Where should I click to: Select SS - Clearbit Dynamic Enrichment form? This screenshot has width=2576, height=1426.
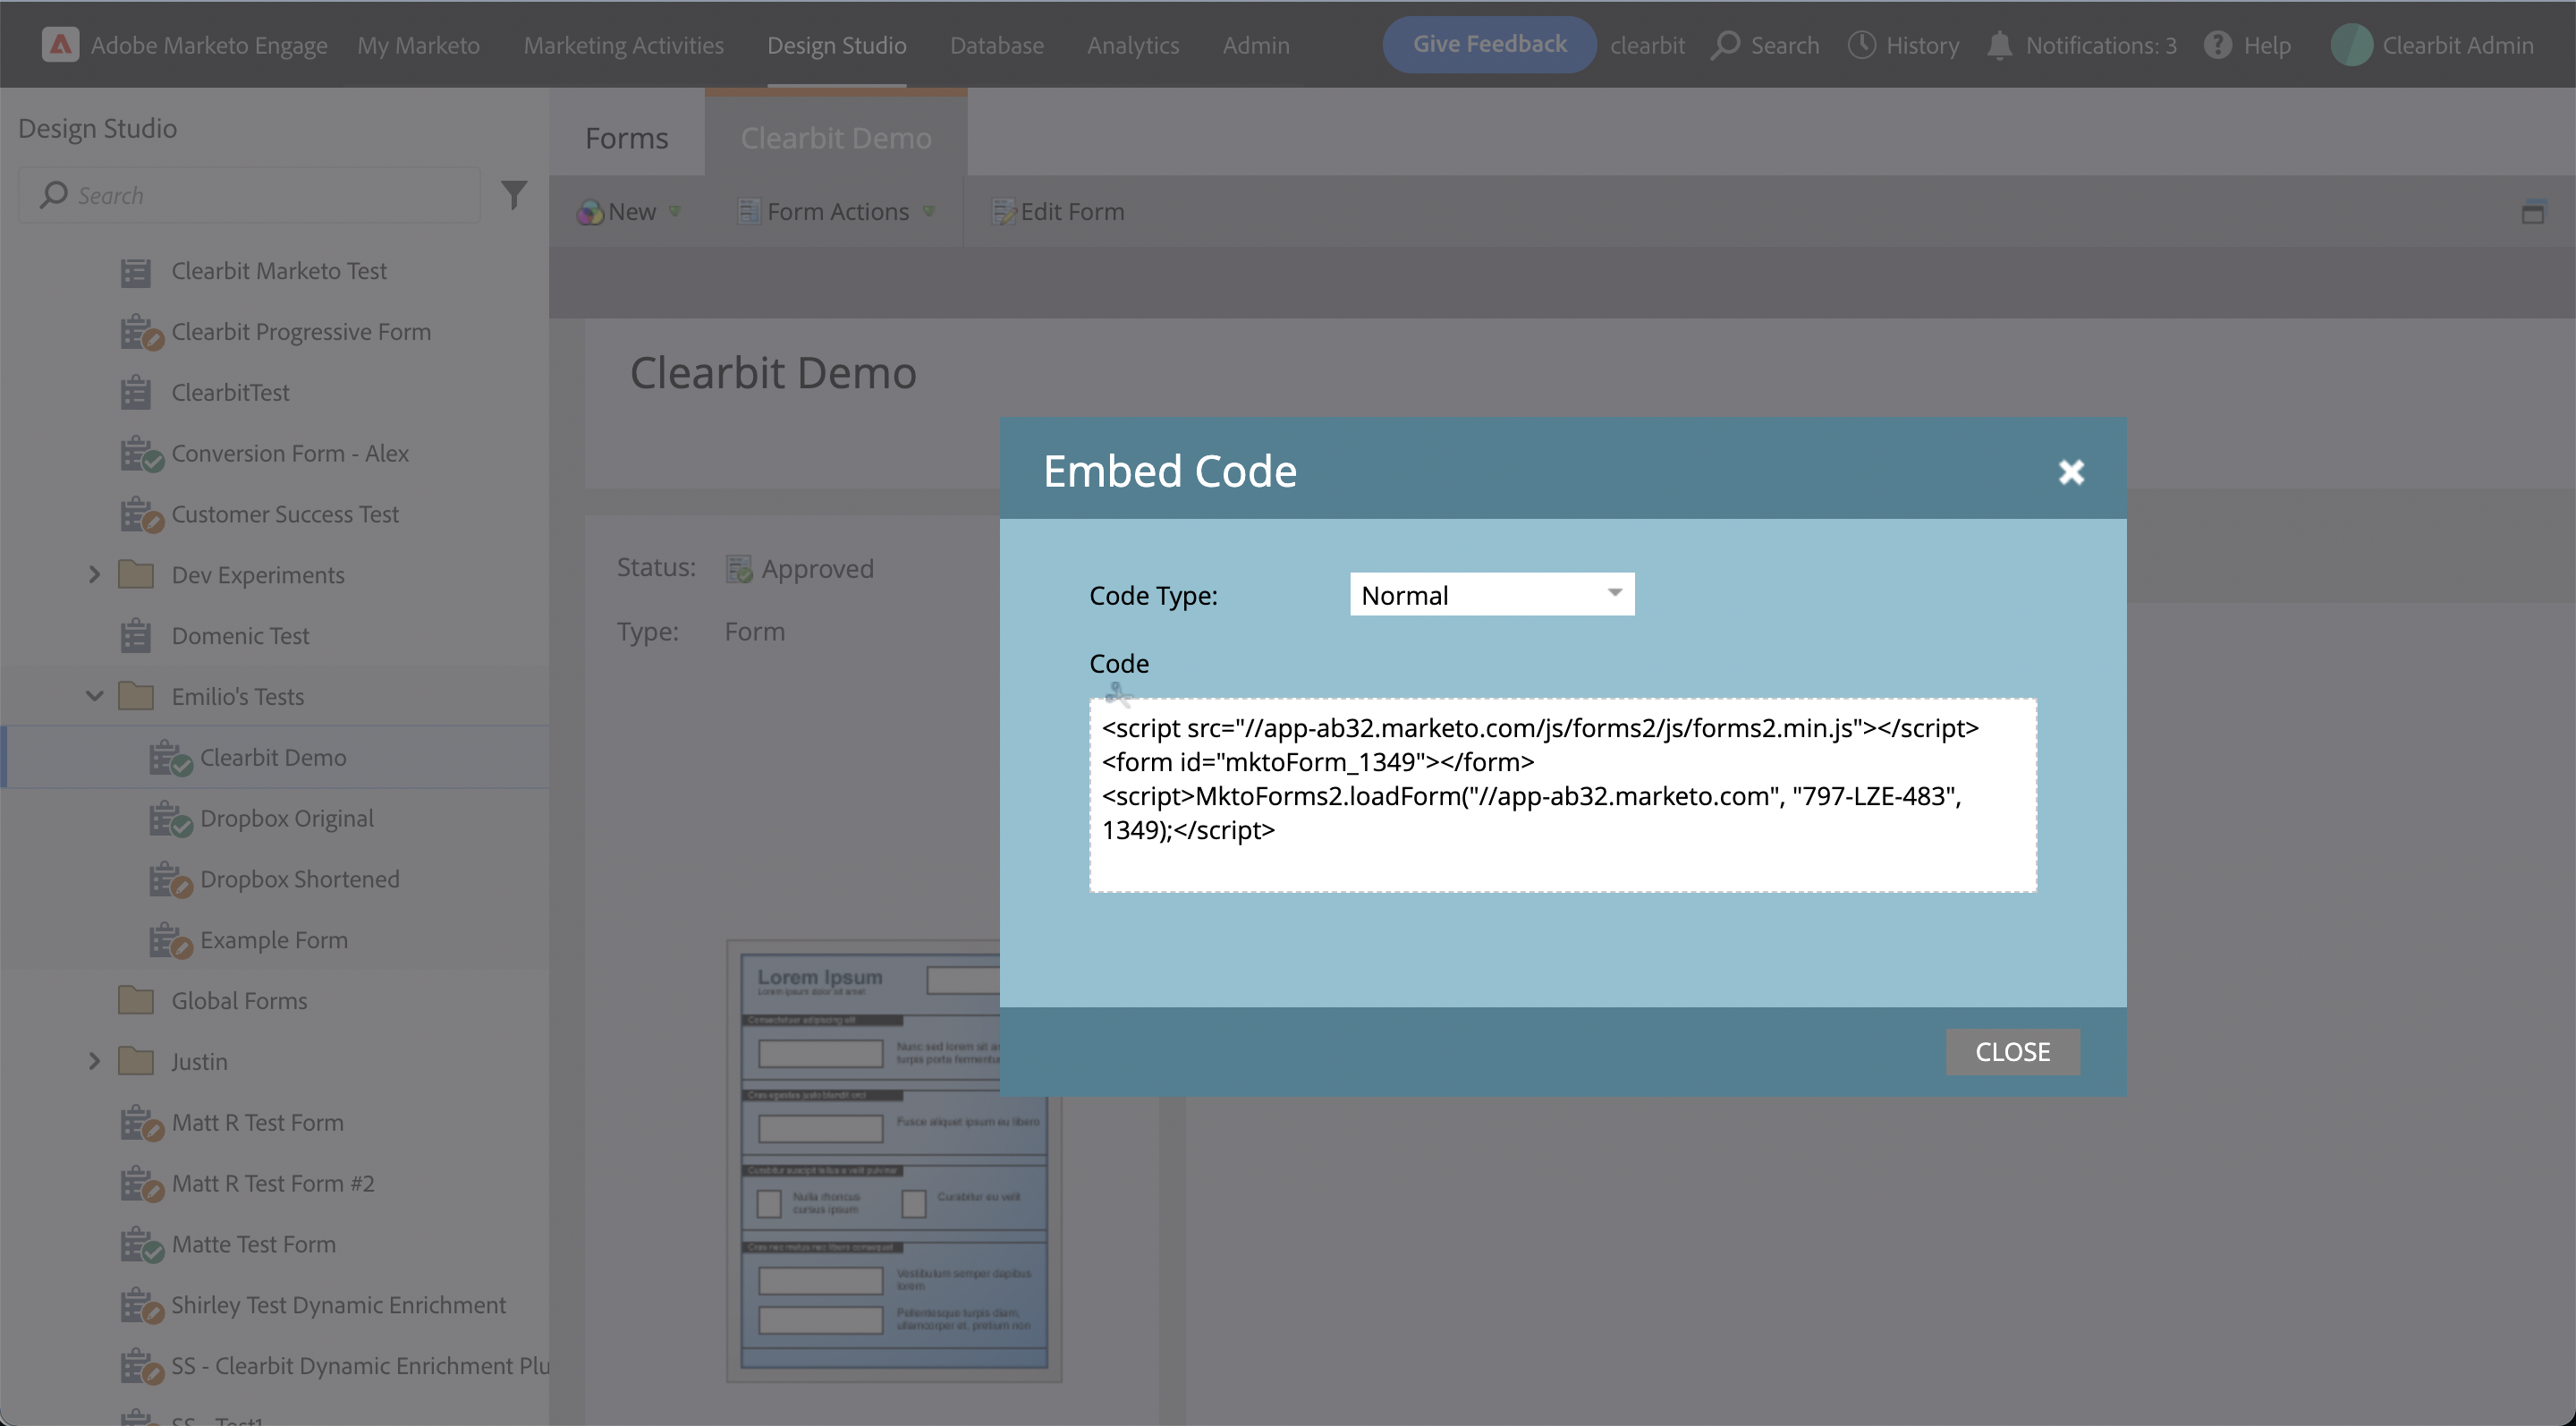point(360,1366)
